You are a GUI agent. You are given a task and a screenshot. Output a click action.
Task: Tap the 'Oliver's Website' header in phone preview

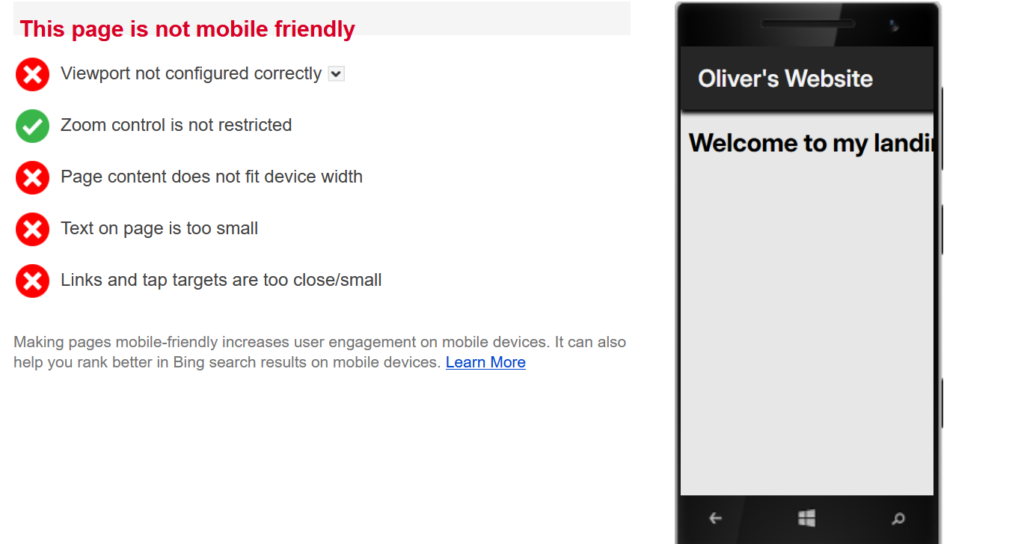[785, 79]
